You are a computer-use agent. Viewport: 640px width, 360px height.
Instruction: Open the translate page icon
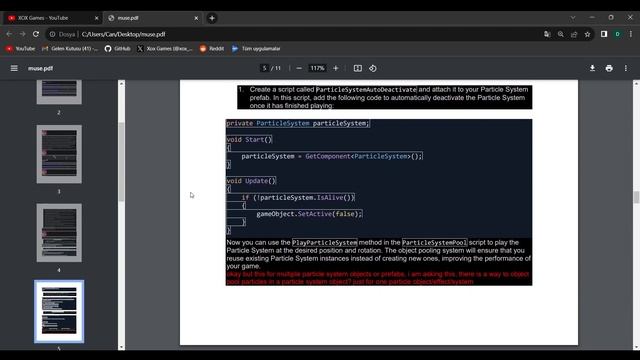pos(547,34)
